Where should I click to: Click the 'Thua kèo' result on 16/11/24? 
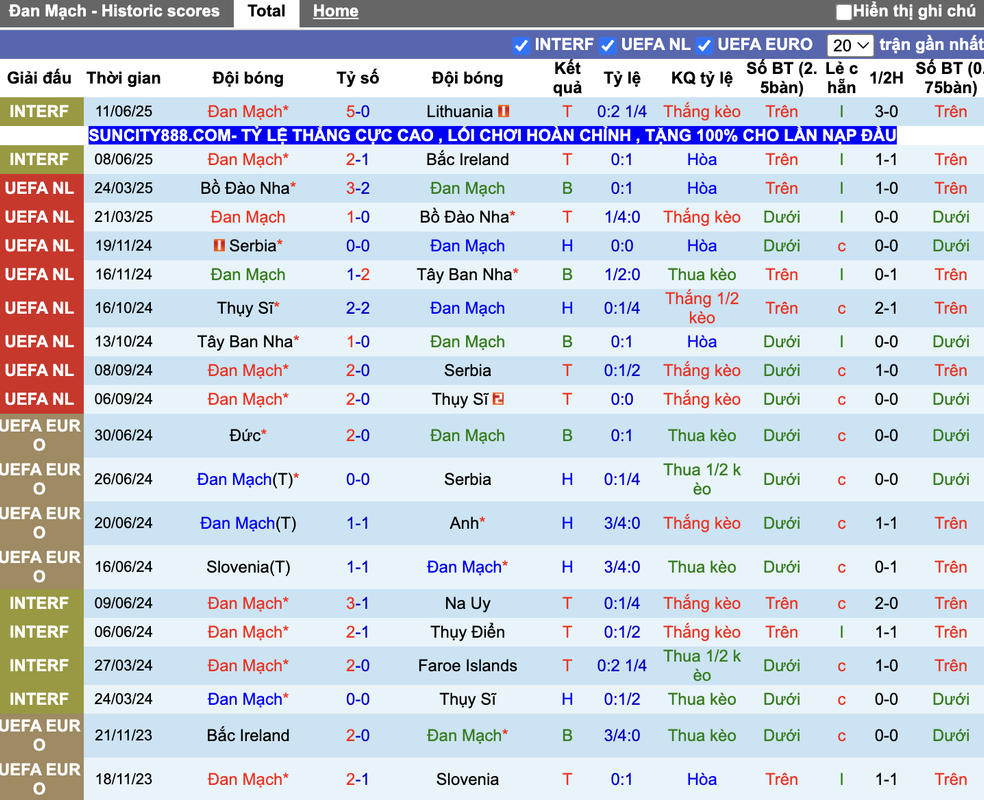(702, 274)
